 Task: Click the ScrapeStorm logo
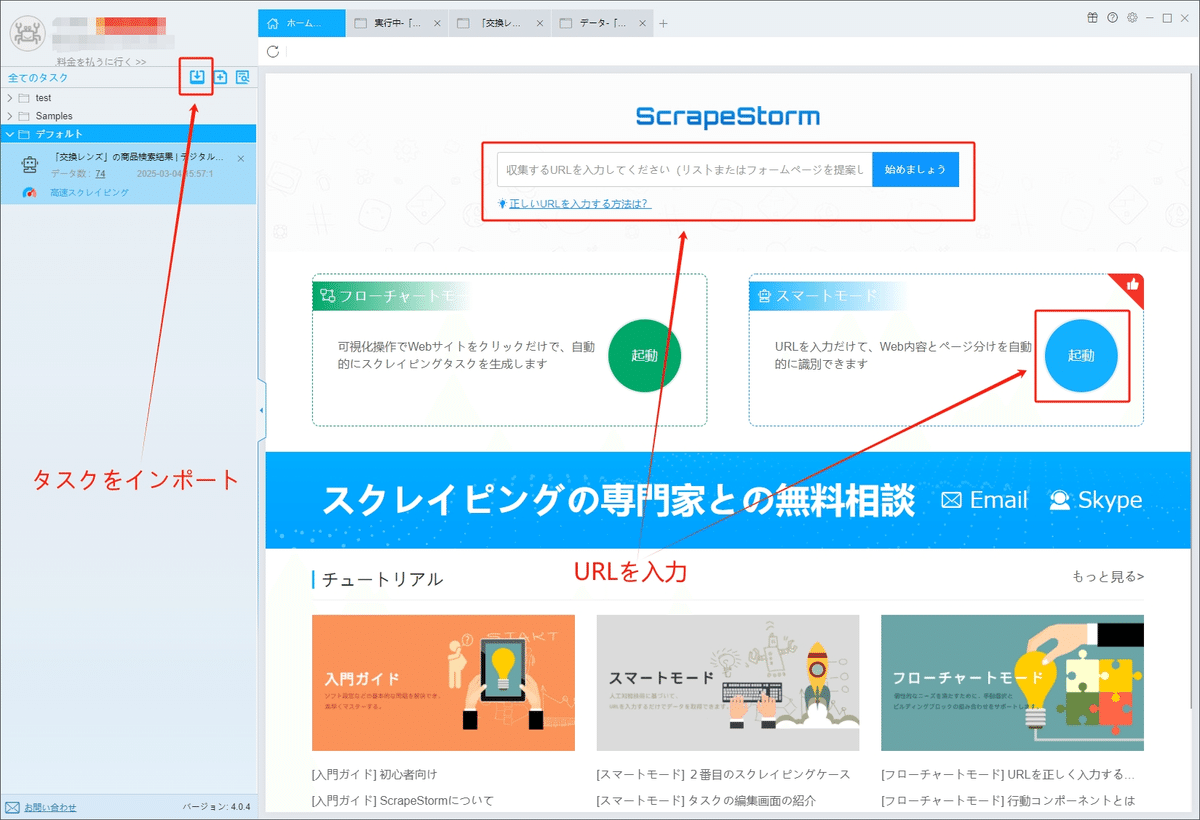(727, 117)
